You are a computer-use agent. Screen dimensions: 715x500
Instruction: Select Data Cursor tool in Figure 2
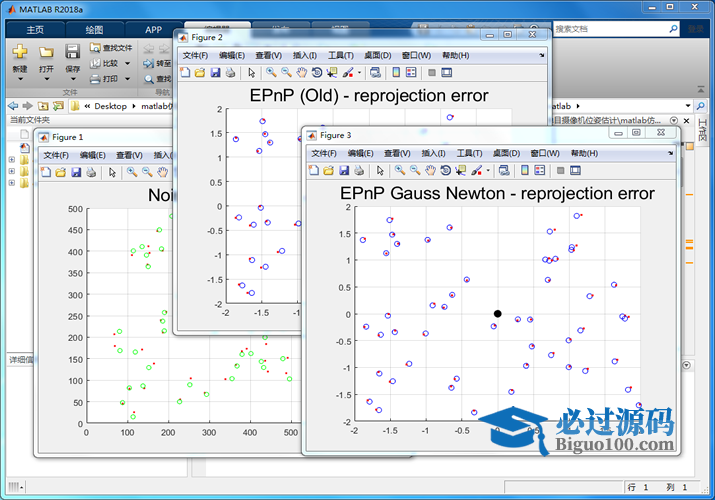click(x=332, y=72)
